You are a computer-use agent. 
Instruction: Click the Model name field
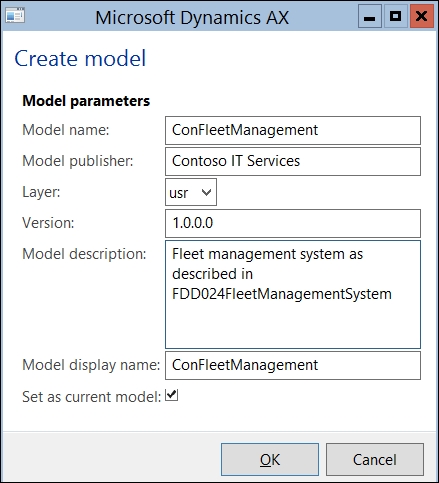pyautogui.click(x=293, y=130)
